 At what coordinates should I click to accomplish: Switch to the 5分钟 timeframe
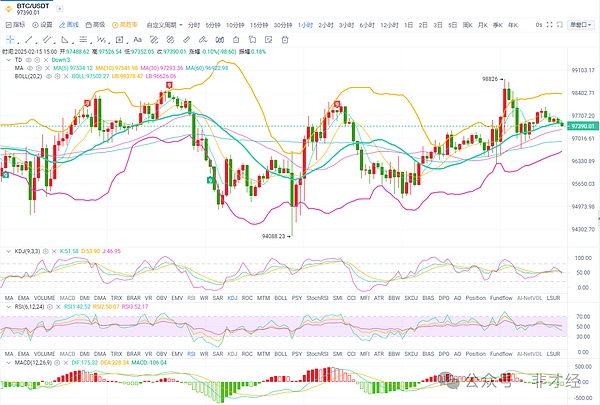[x=213, y=25]
